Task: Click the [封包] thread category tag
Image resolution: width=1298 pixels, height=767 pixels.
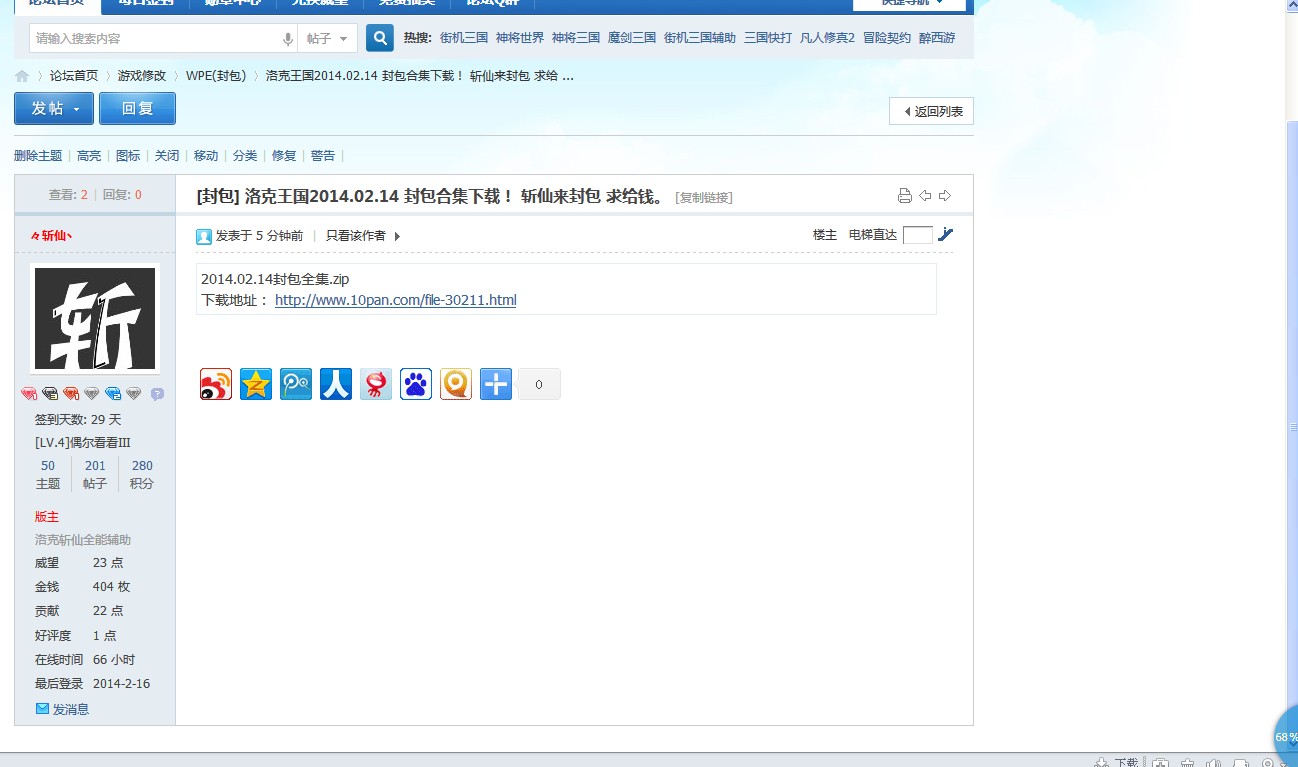Action: coord(218,196)
